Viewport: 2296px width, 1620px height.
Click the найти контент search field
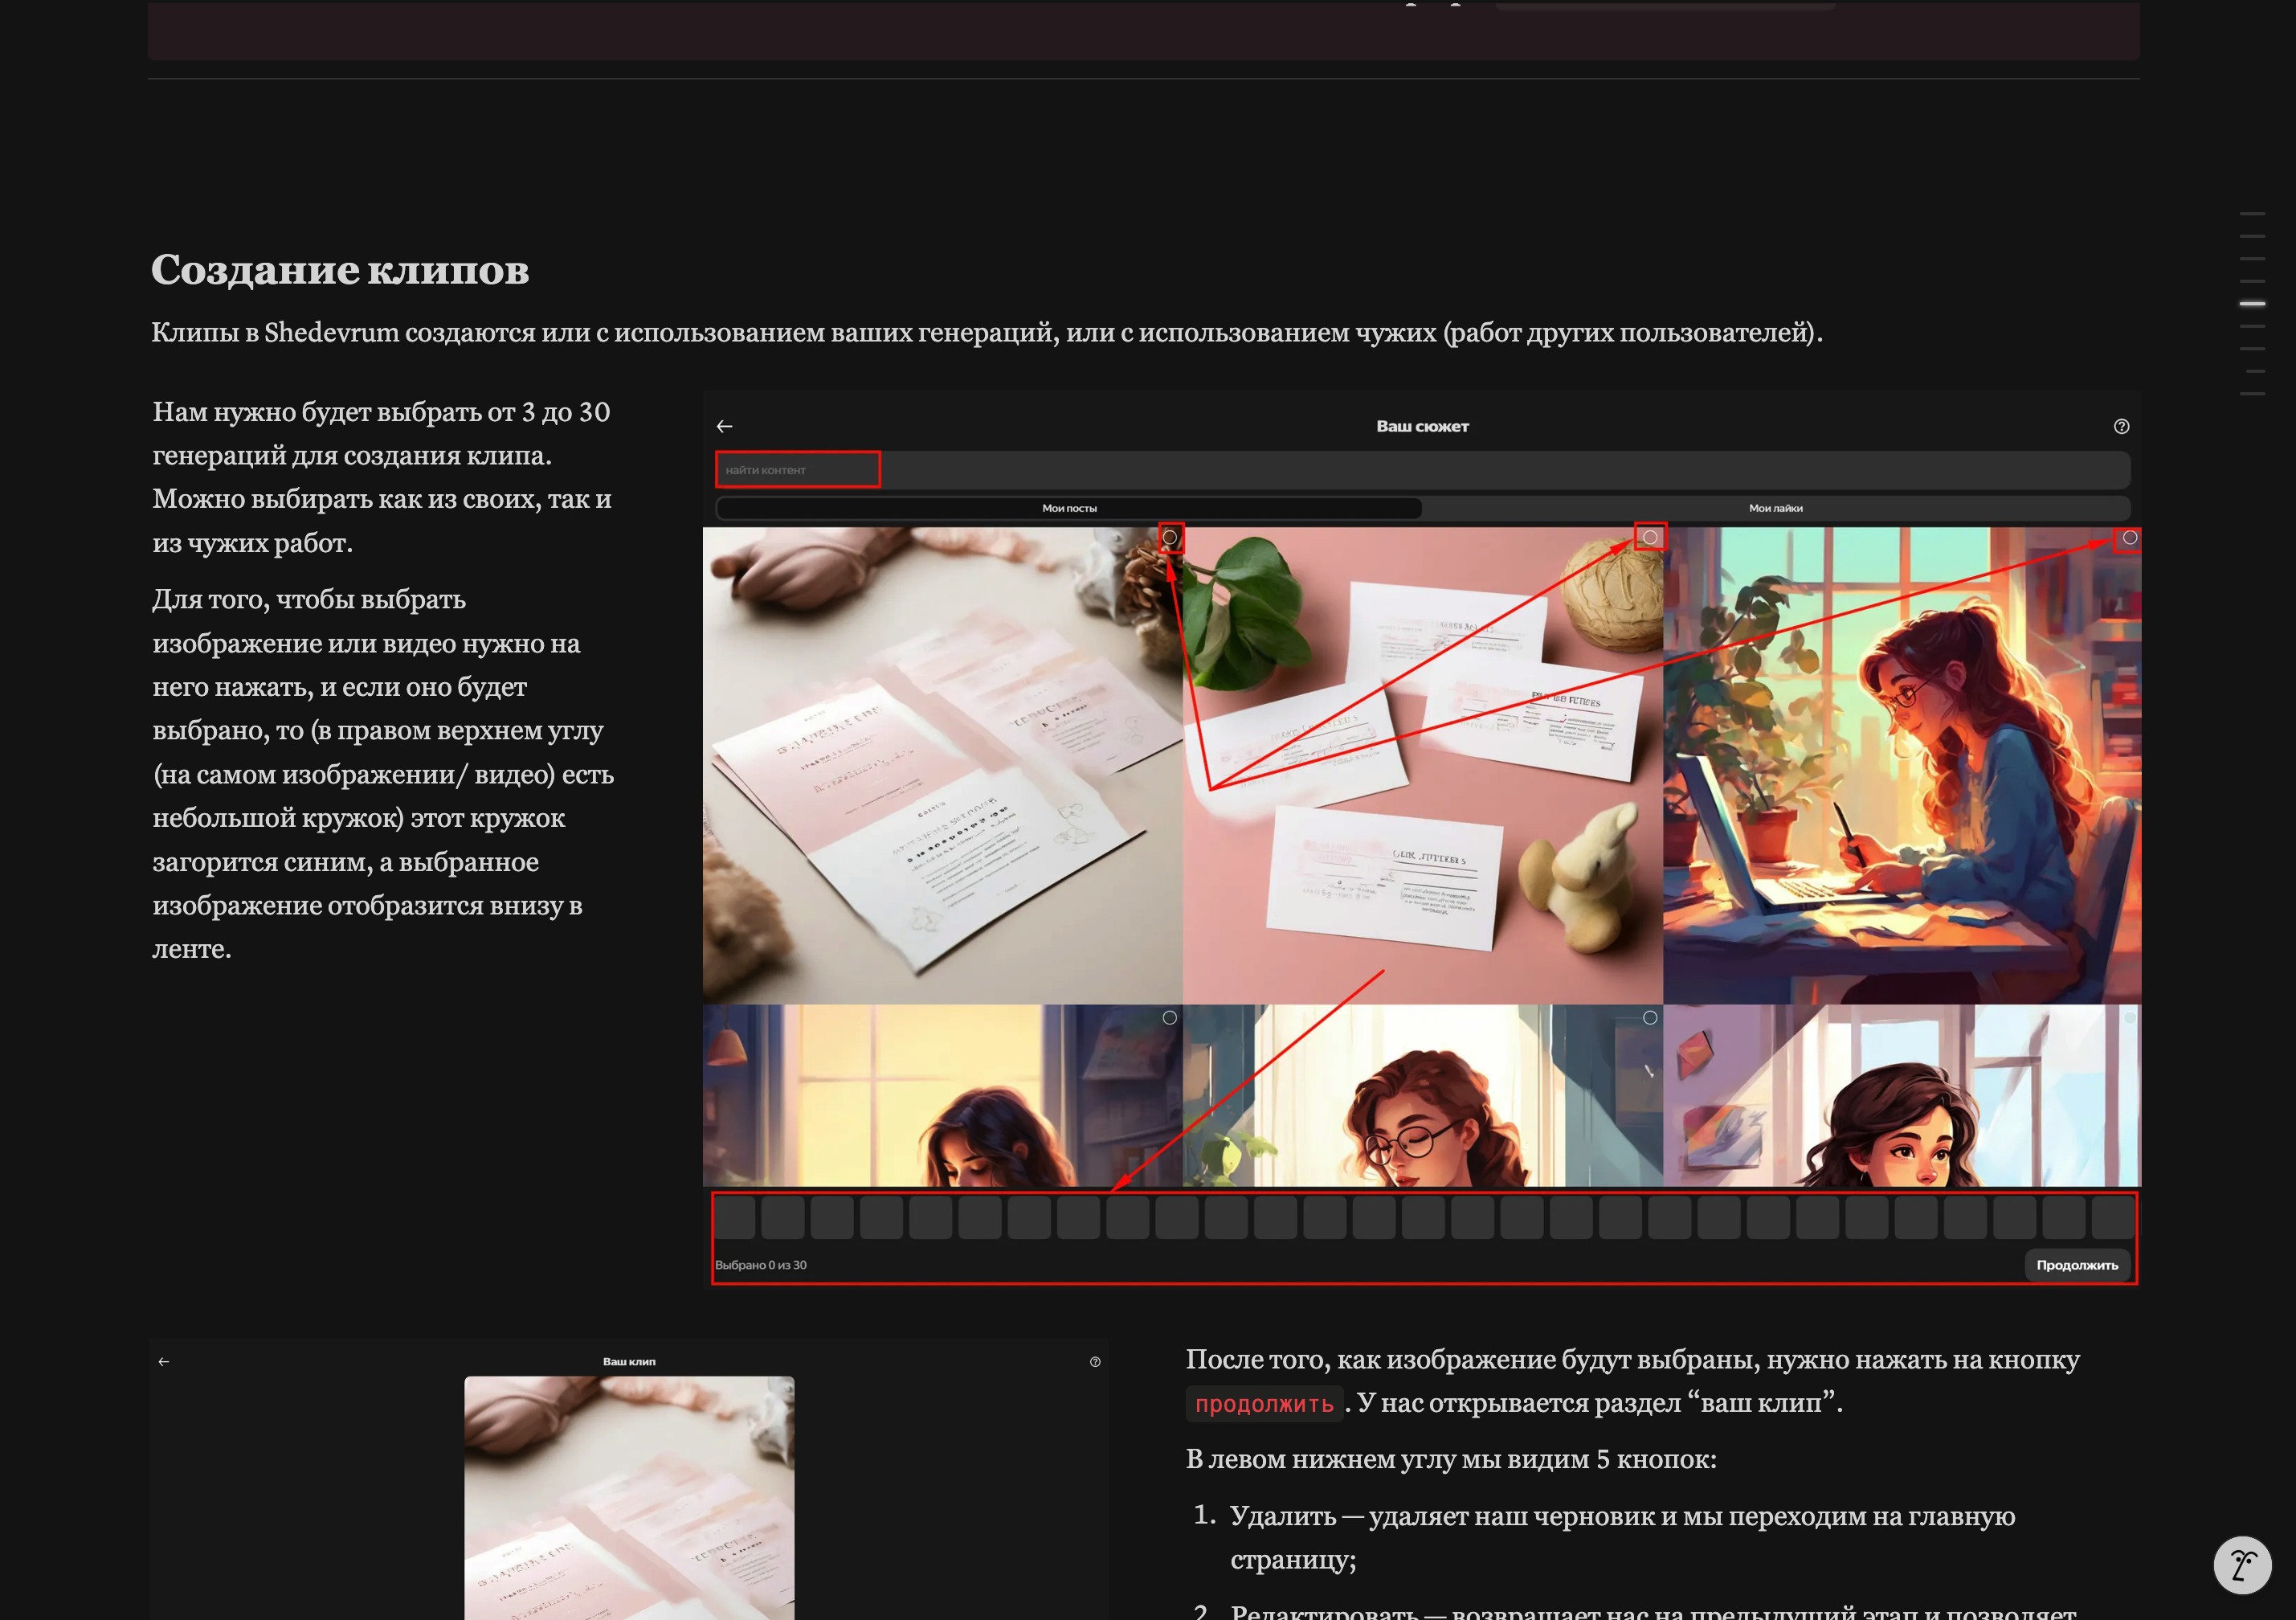[1422, 470]
